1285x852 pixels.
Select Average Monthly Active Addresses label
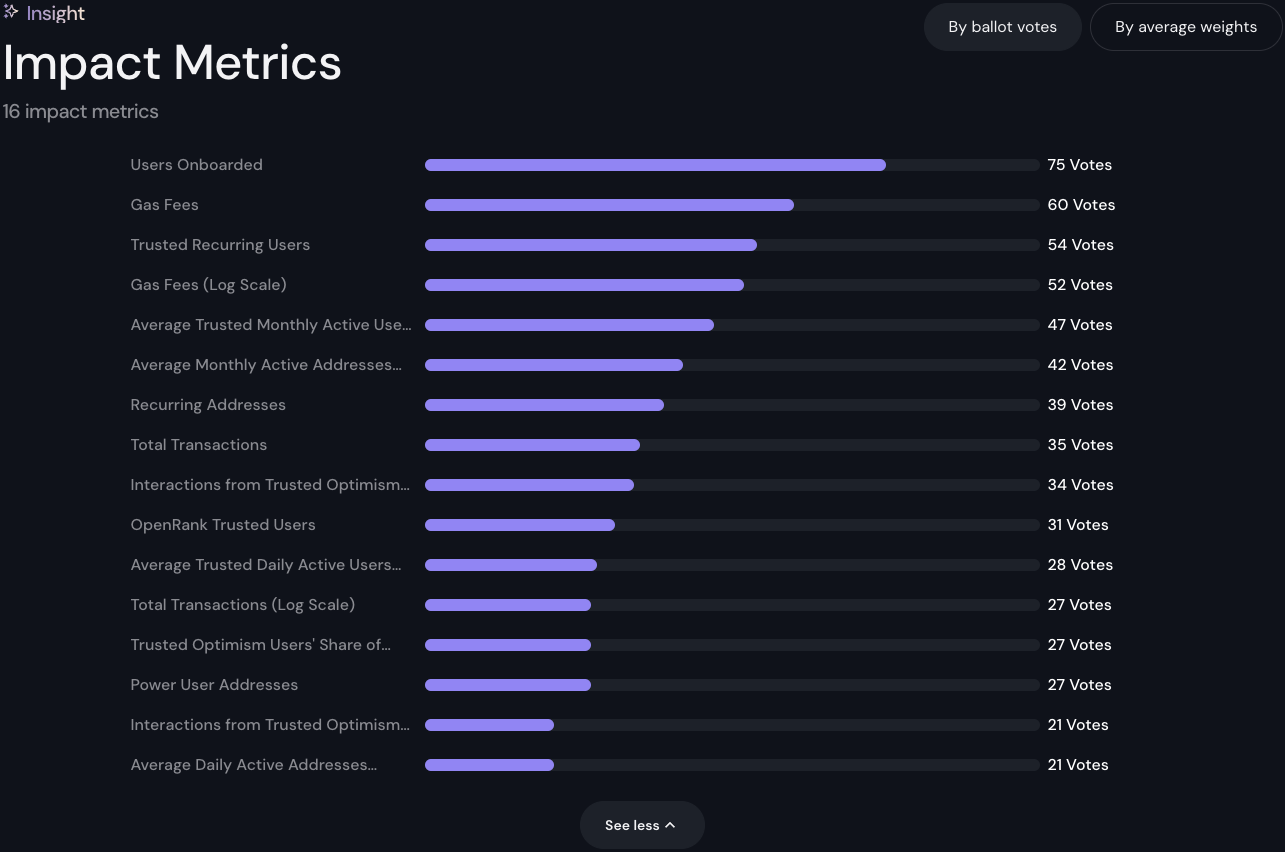266,365
